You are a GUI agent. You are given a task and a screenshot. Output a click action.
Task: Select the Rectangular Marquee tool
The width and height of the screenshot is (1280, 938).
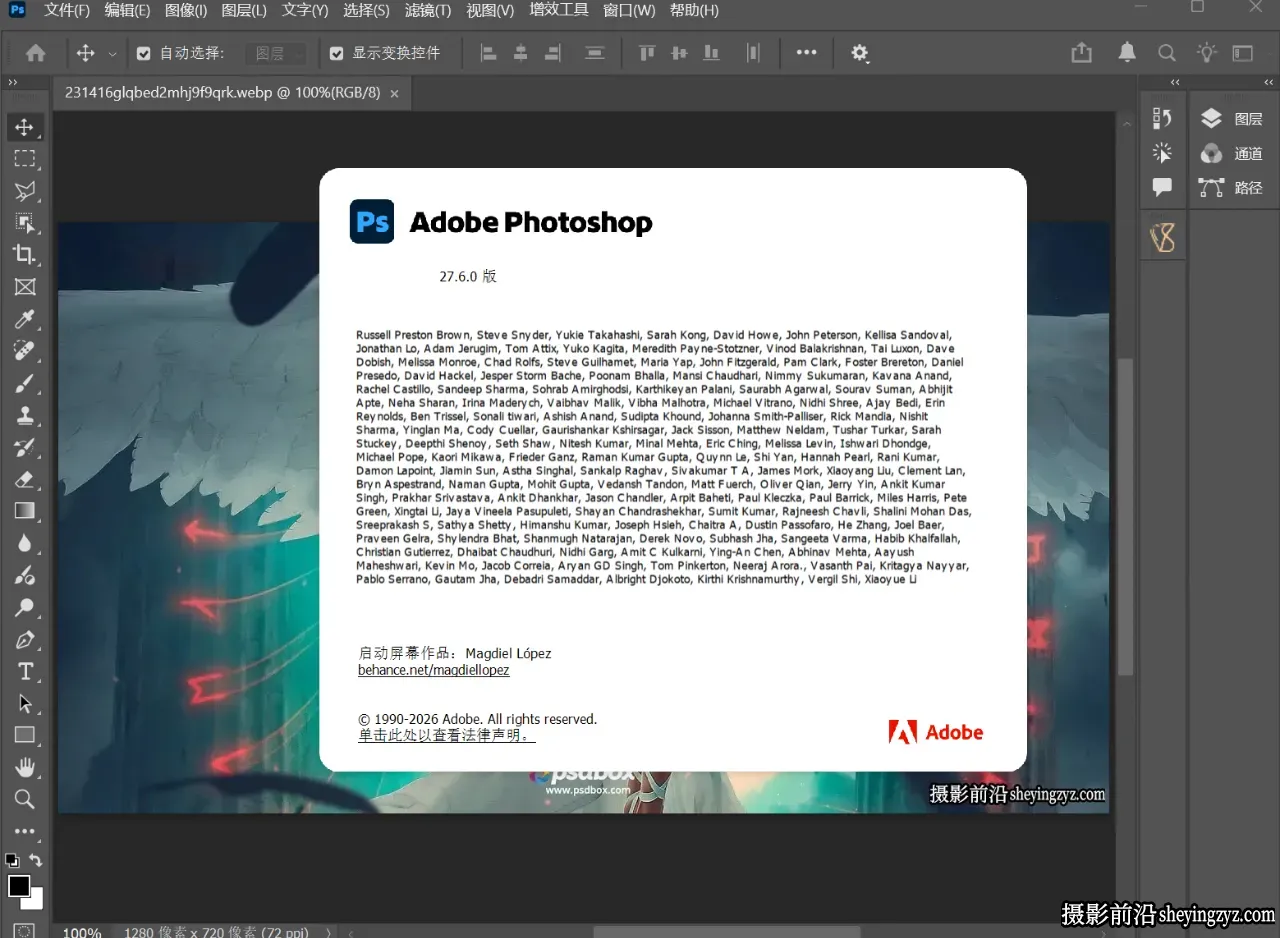click(x=25, y=159)
